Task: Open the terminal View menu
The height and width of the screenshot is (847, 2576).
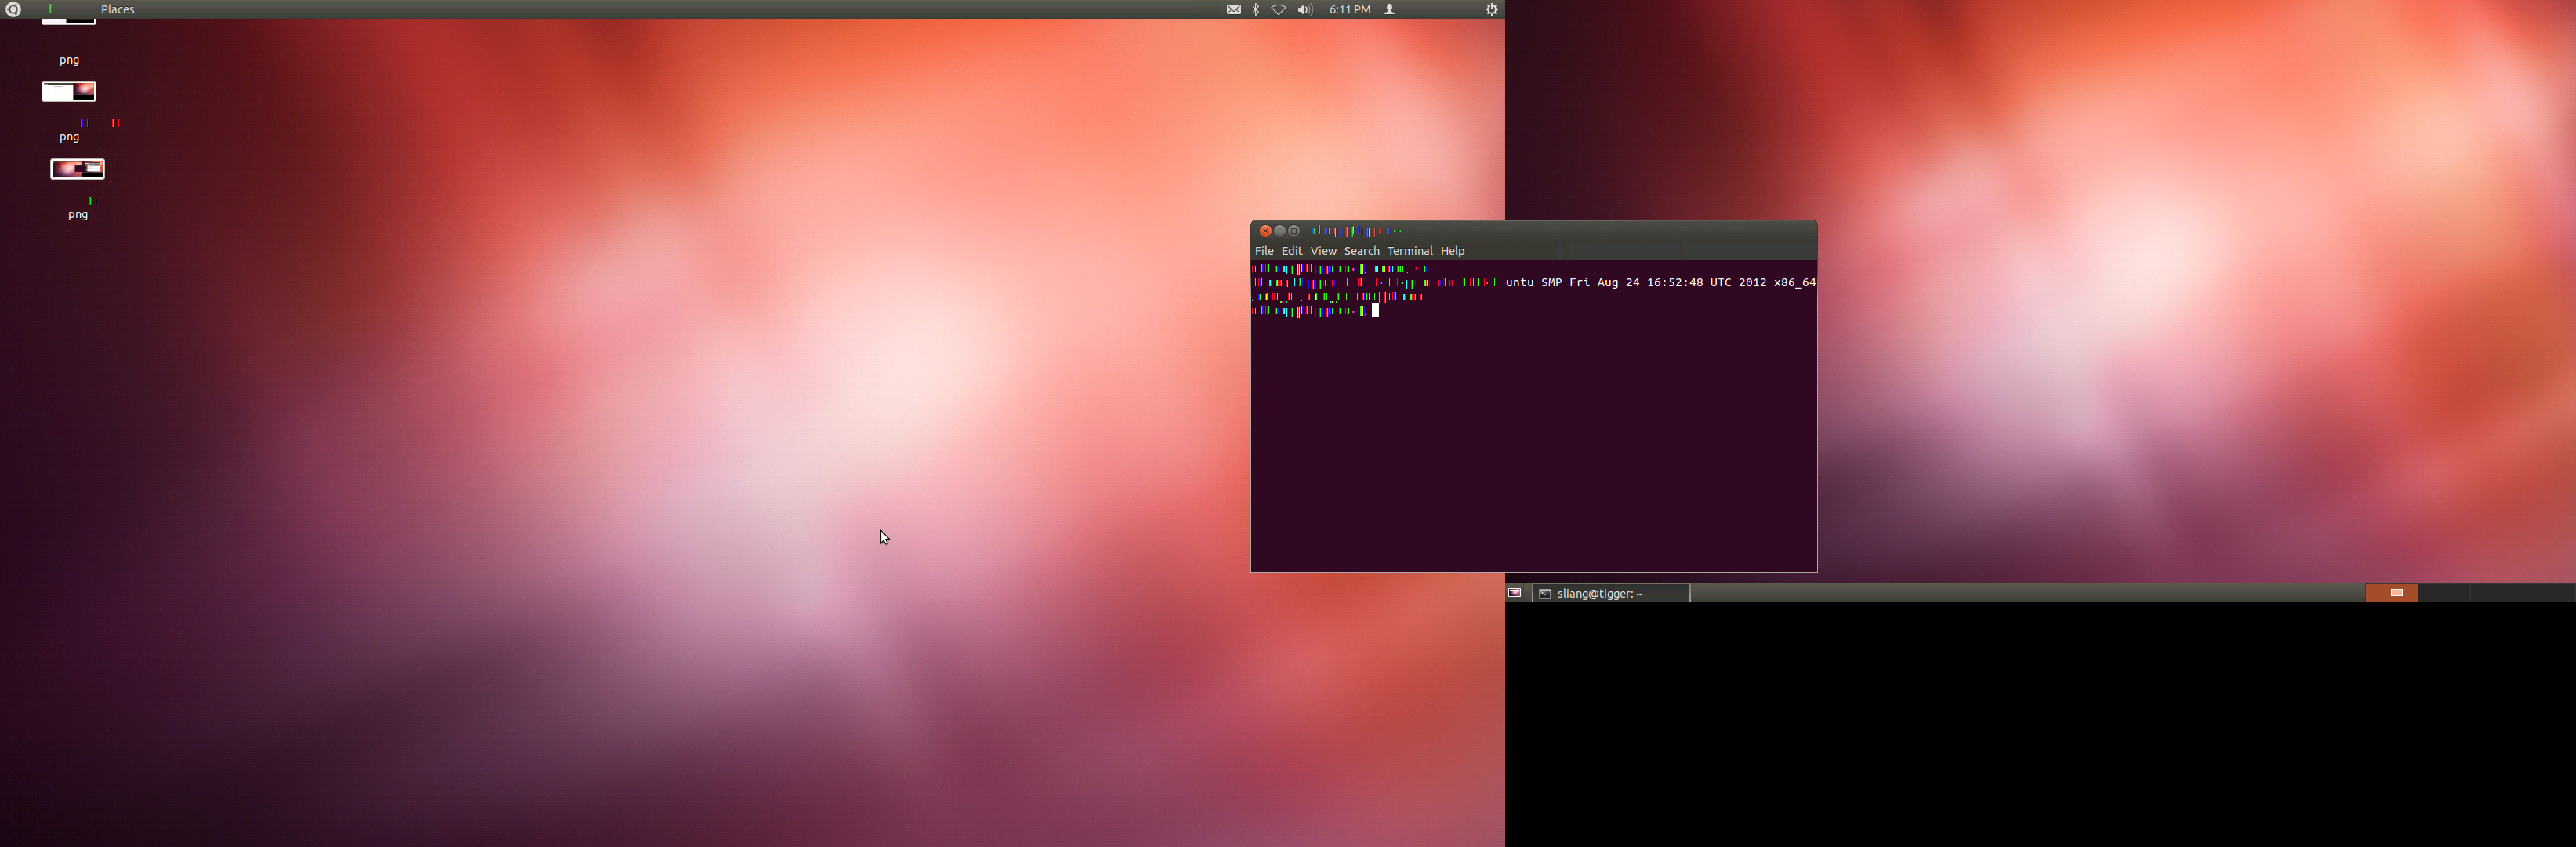Action: tap(1323, 251)
